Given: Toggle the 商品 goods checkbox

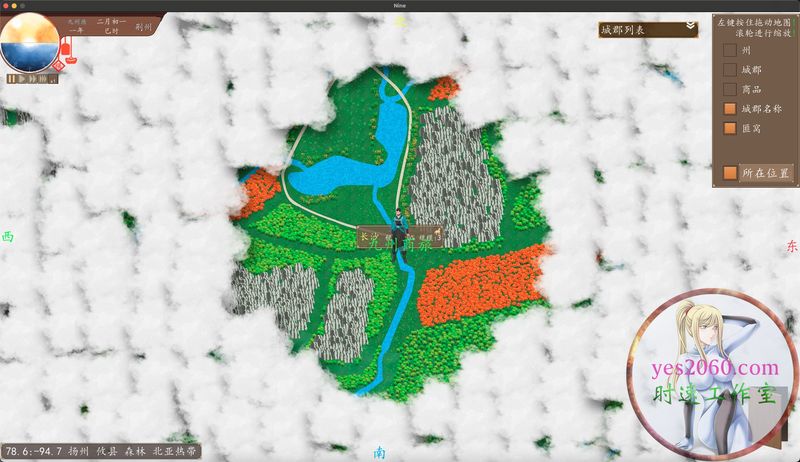Looking at the screenshot, I should click(730, 89).
